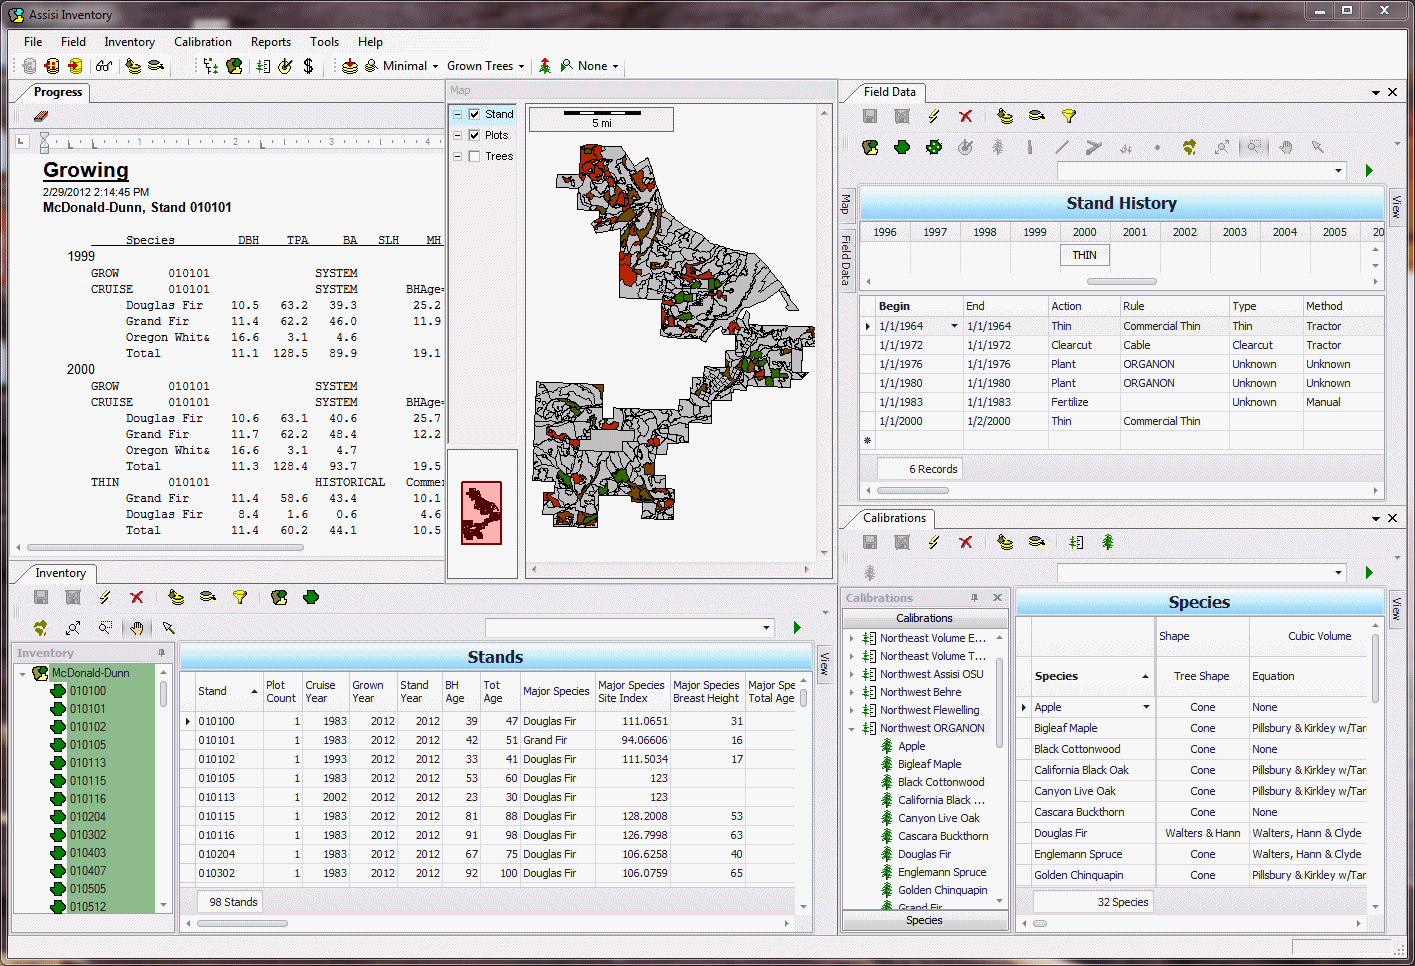Click the yellow funnel filter icon in Field Data
Screen dimensions: 1415x966
[x=1069, y=117]
